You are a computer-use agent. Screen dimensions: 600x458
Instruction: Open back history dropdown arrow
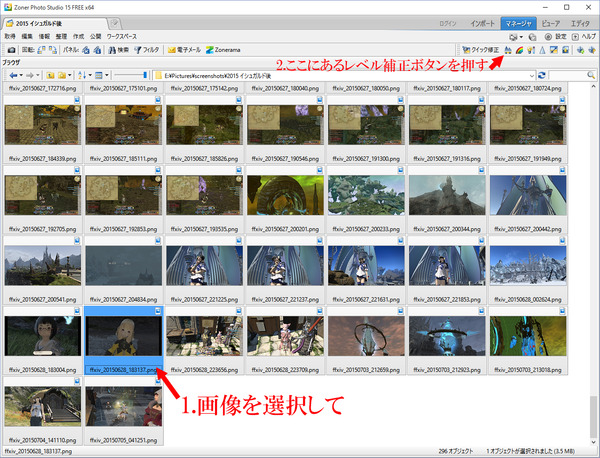click(x=21, y=75)
